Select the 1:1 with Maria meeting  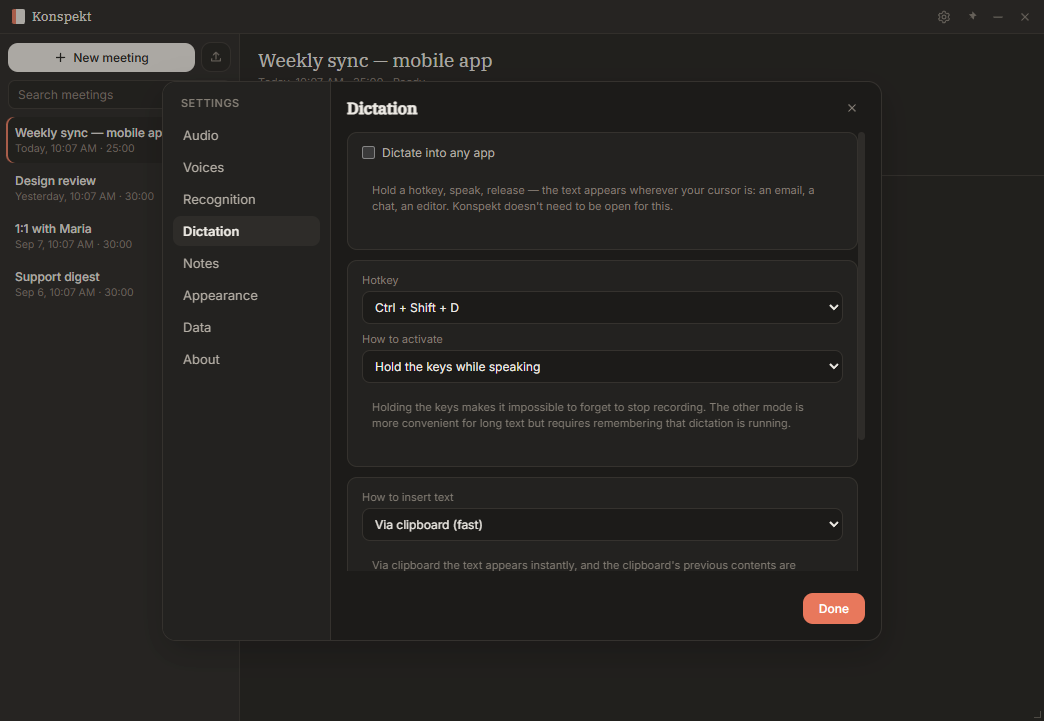85,236
